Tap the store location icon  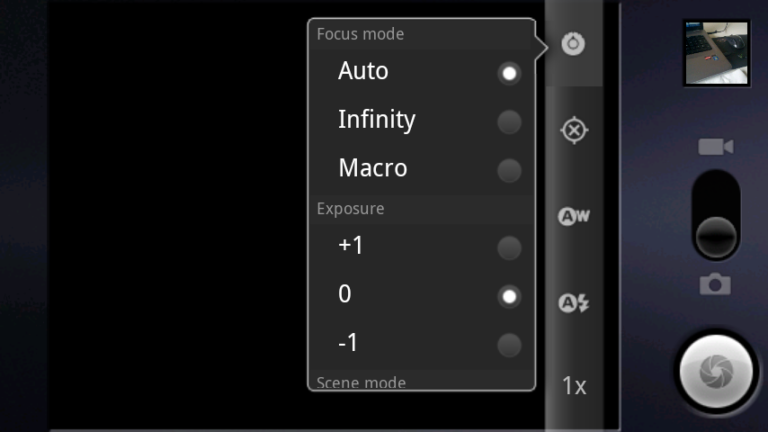[x=573, y=131]
